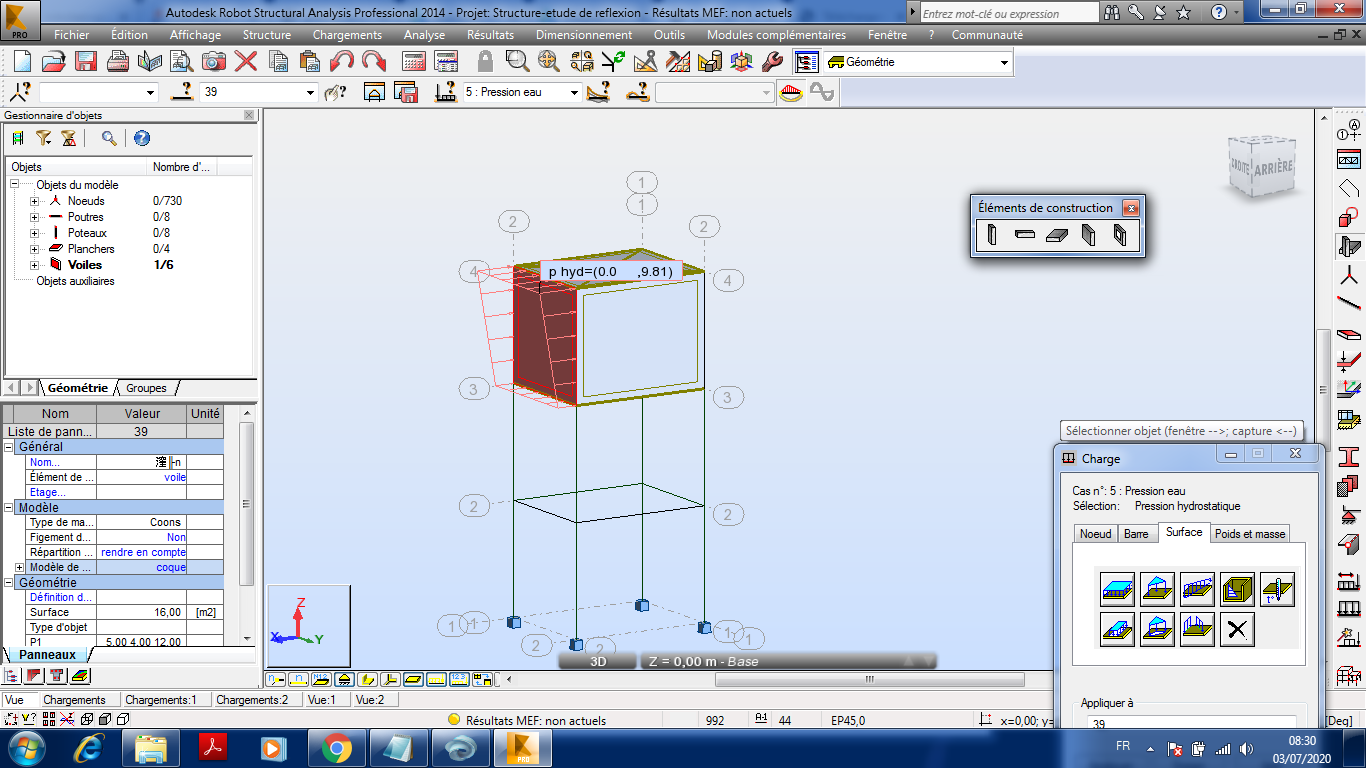Click the Print icon in toolbar
This screenshot has width=1366, height=768.
tap(118, 61)
